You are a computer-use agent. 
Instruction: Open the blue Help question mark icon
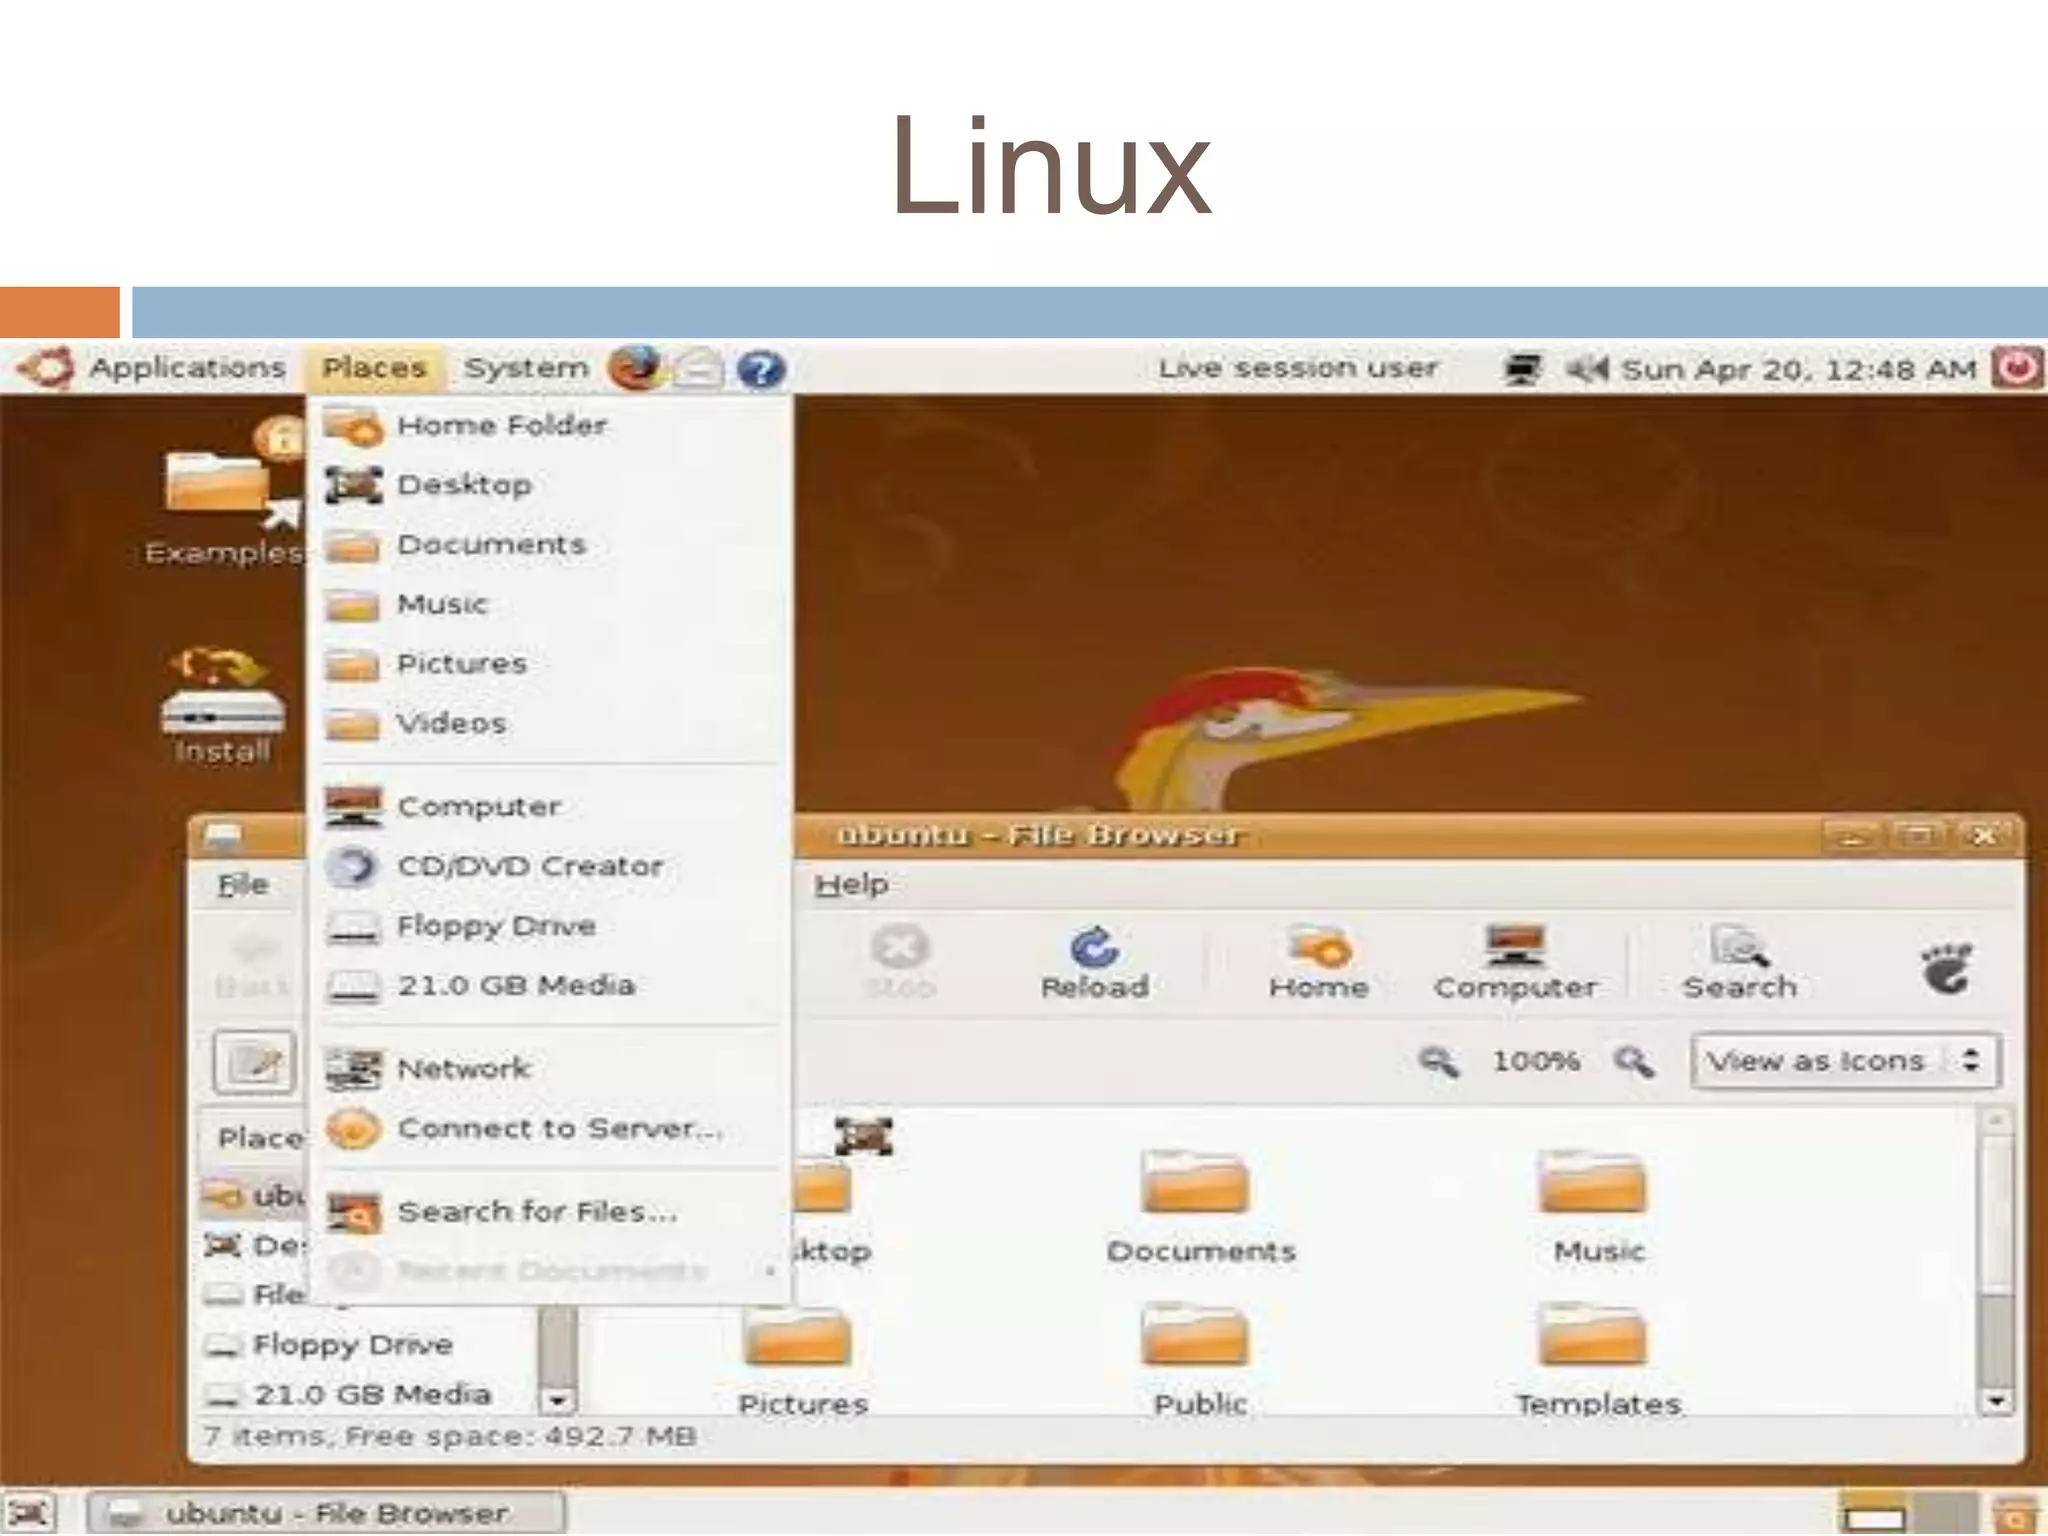(x=761, y=369)
